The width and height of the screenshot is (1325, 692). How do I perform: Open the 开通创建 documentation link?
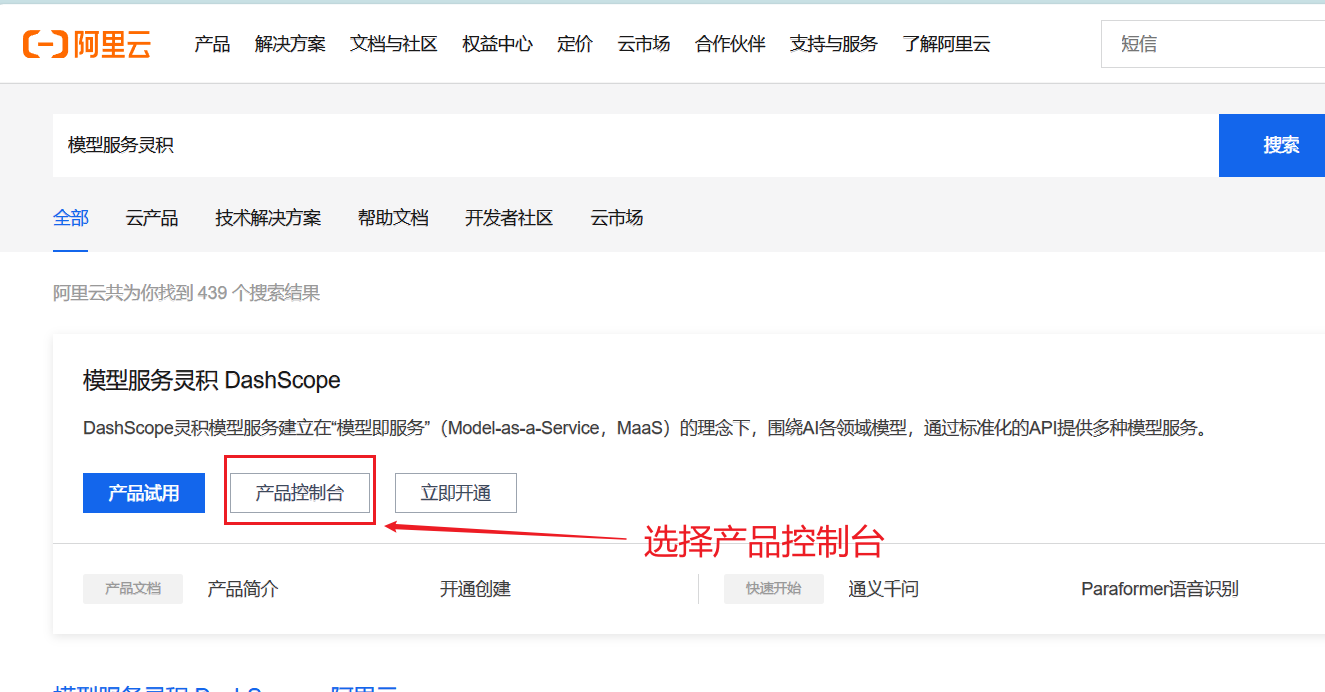coord(475,589)
